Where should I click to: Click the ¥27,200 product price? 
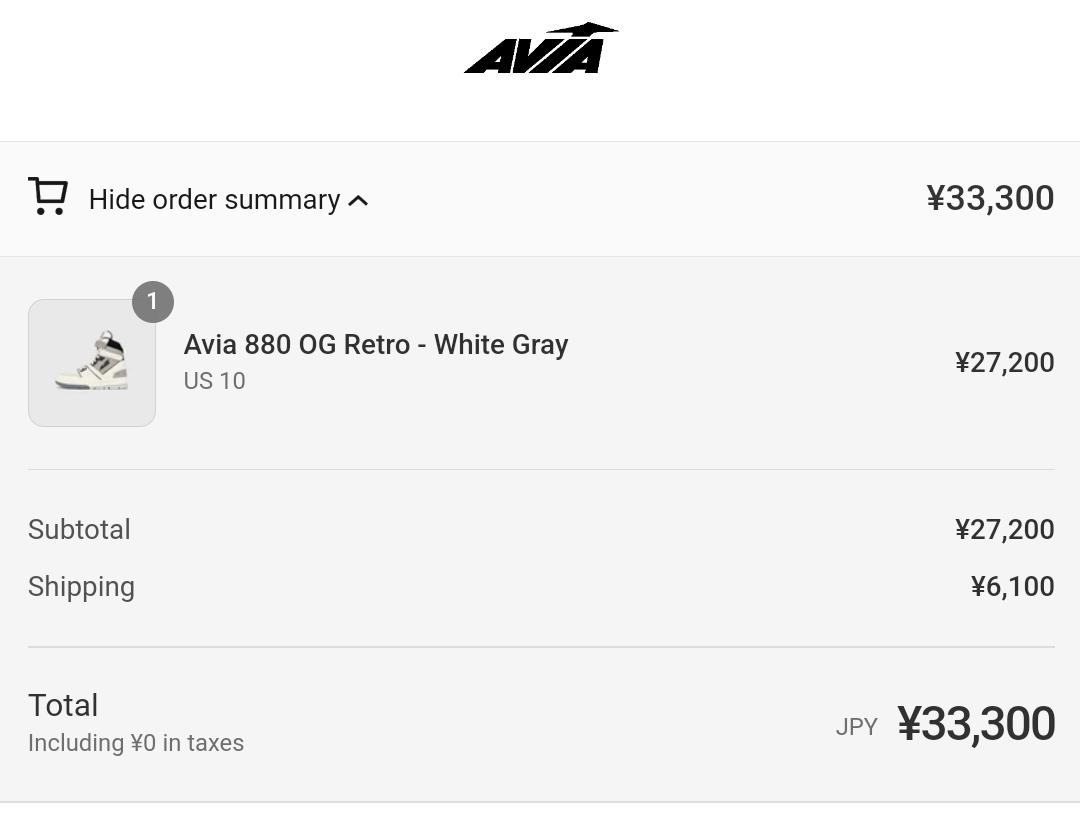coord(1004,362)
